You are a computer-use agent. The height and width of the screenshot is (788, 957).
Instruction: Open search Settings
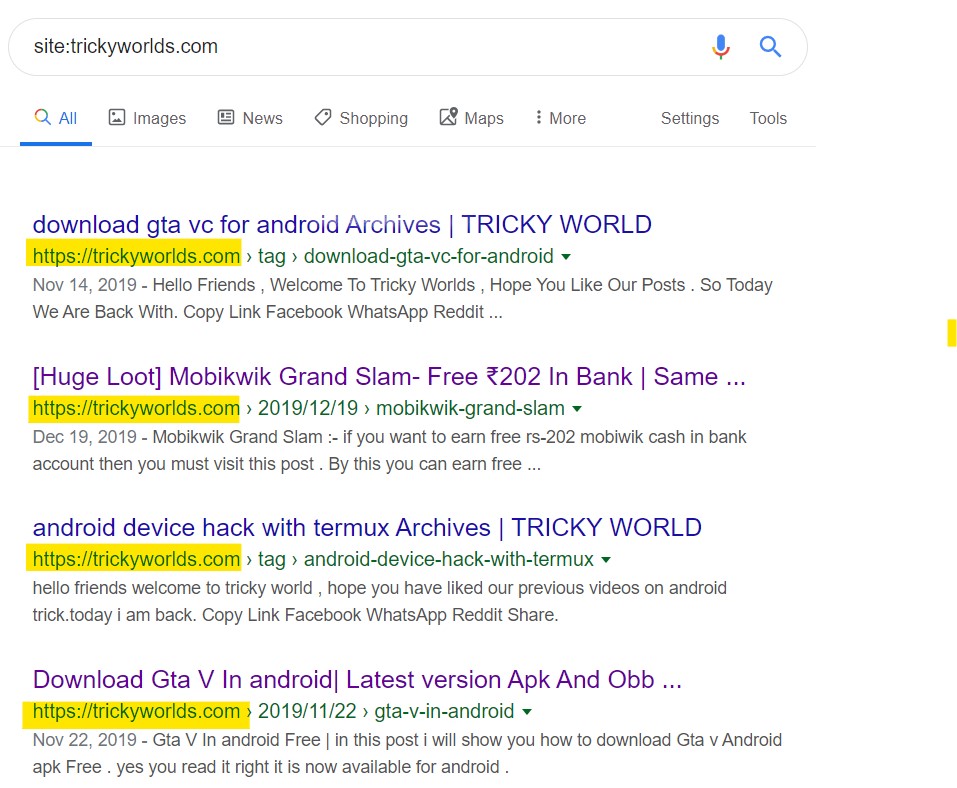690,118
